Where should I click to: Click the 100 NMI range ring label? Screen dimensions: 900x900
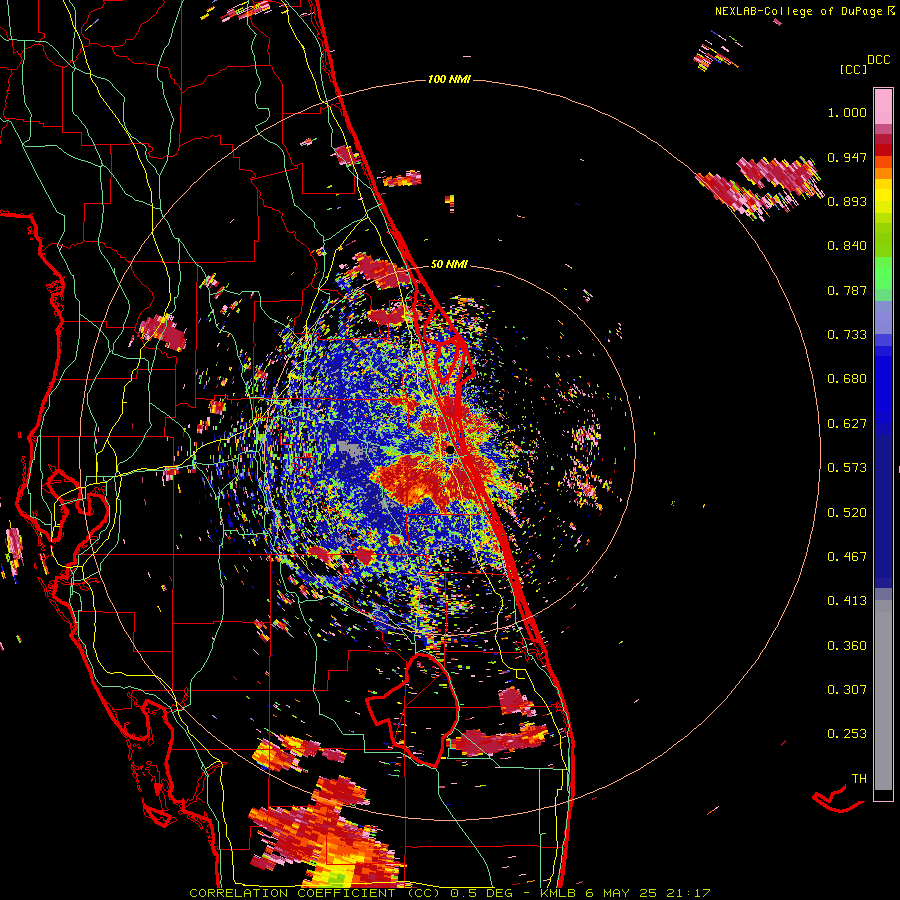point(449,79)
